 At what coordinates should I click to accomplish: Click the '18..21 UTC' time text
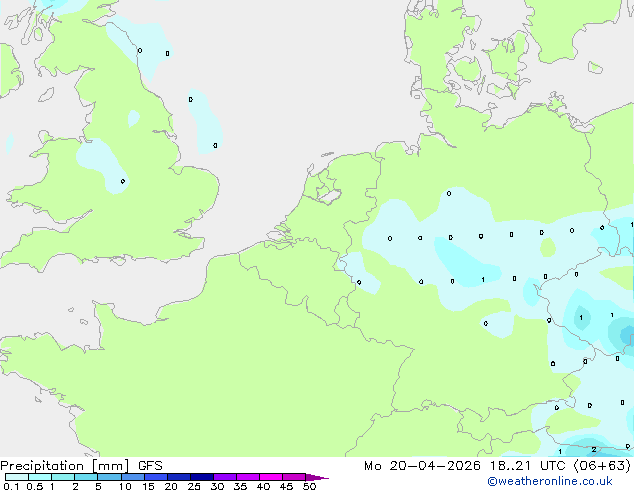528,466
